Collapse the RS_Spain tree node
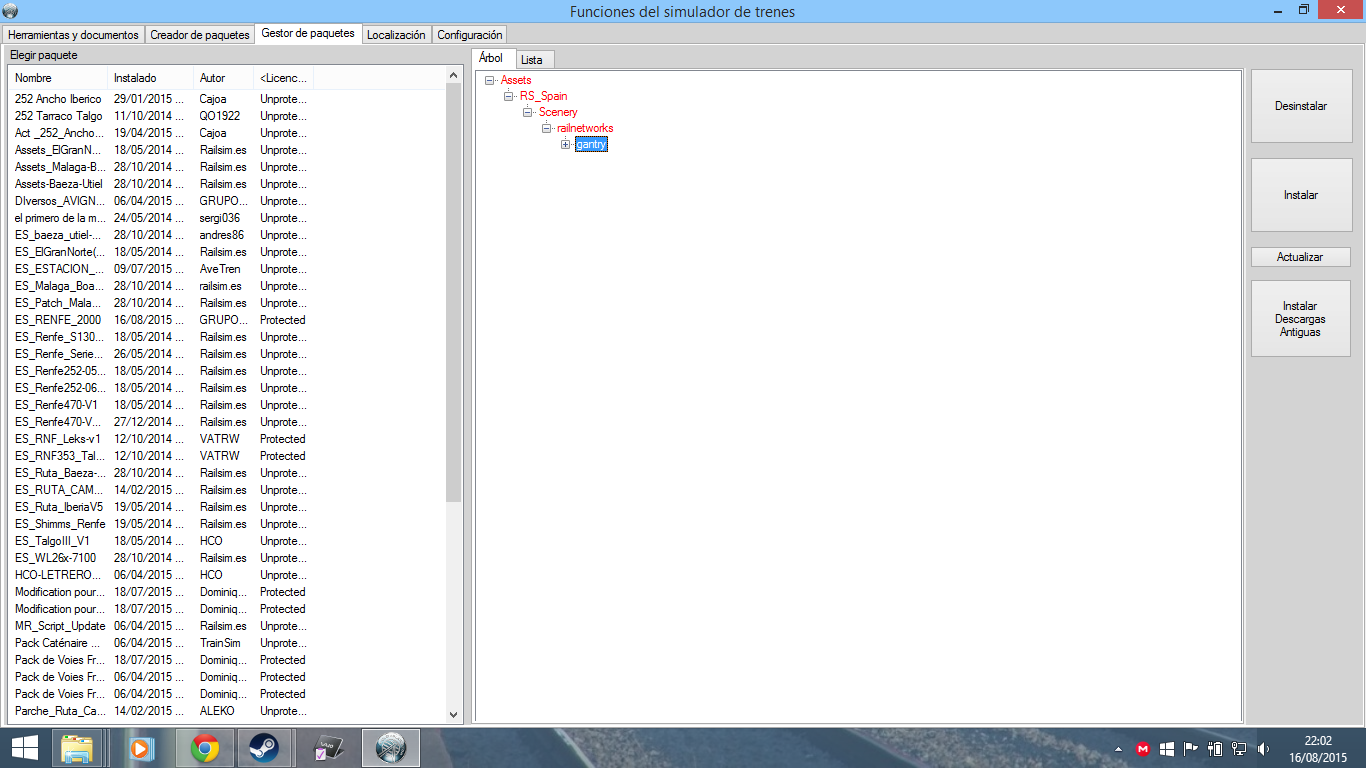The image size is (1366, 768). coord(508,96)
